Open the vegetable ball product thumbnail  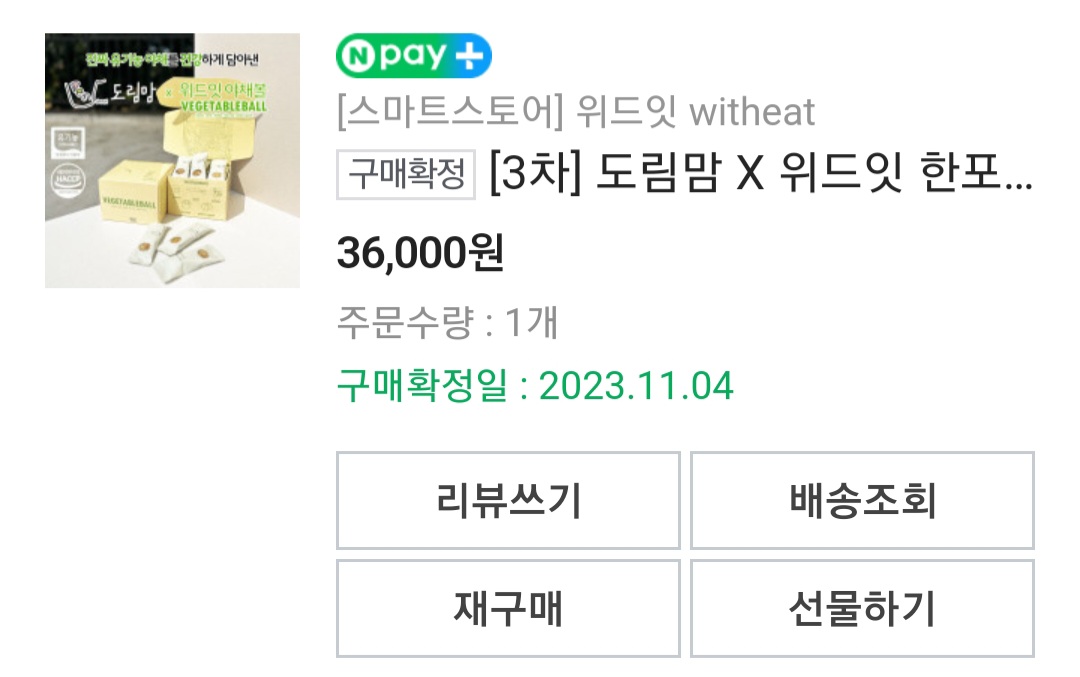point(172,160)
